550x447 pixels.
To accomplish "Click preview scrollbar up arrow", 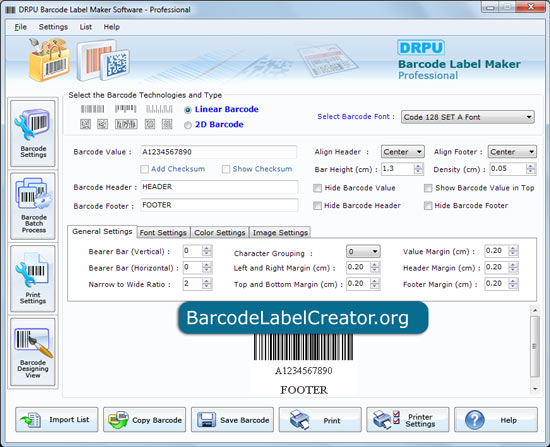I will (535, 310).
